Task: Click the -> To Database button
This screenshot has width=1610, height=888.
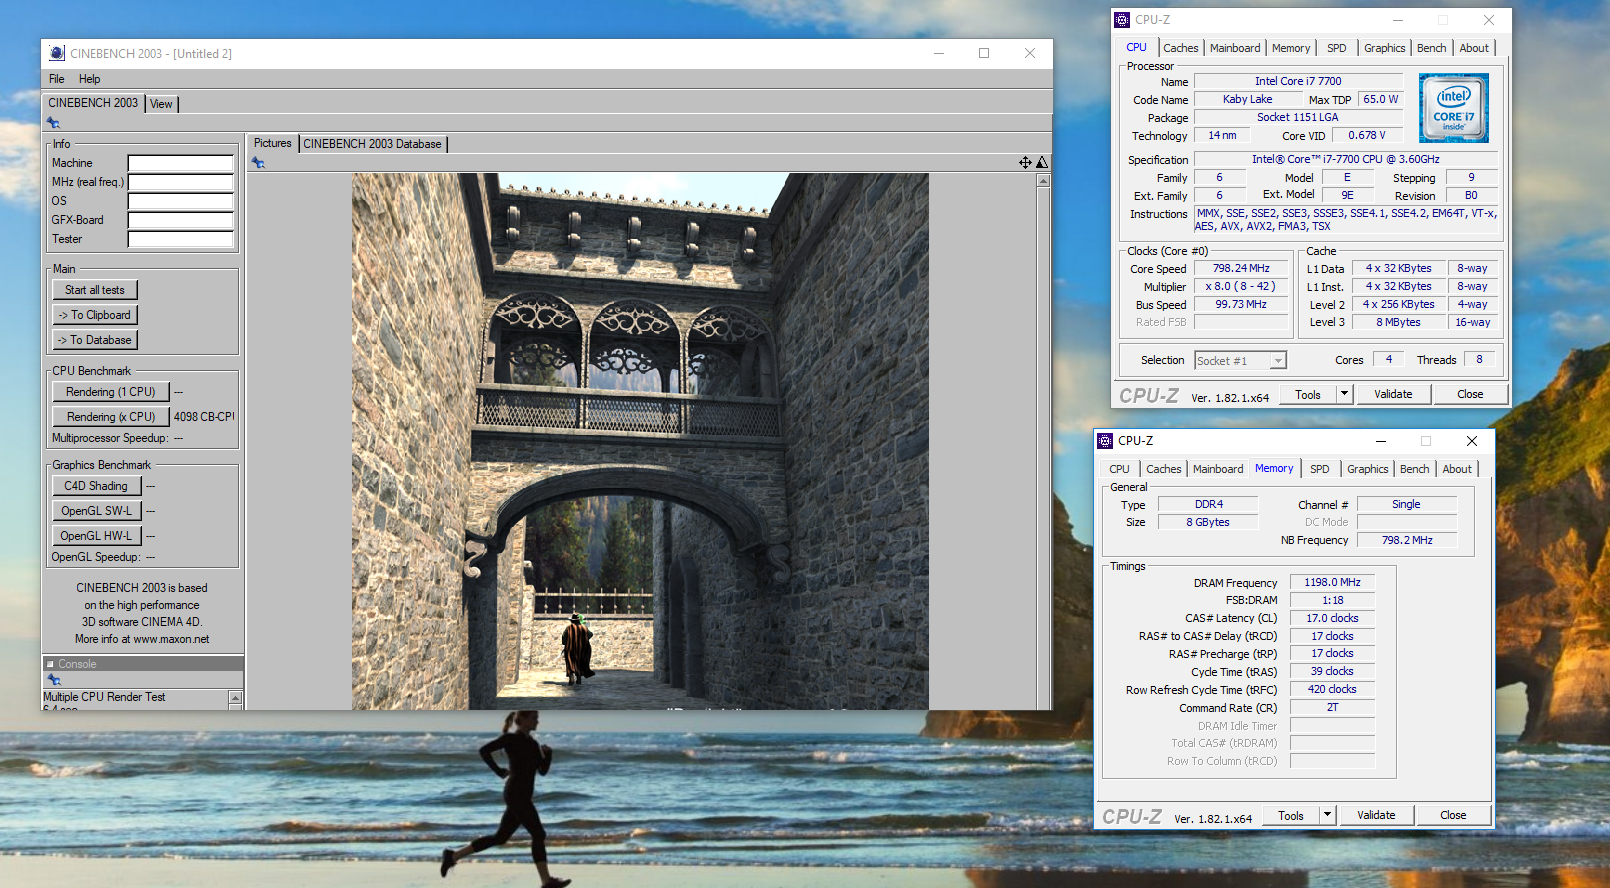Action: pos(95,340)
